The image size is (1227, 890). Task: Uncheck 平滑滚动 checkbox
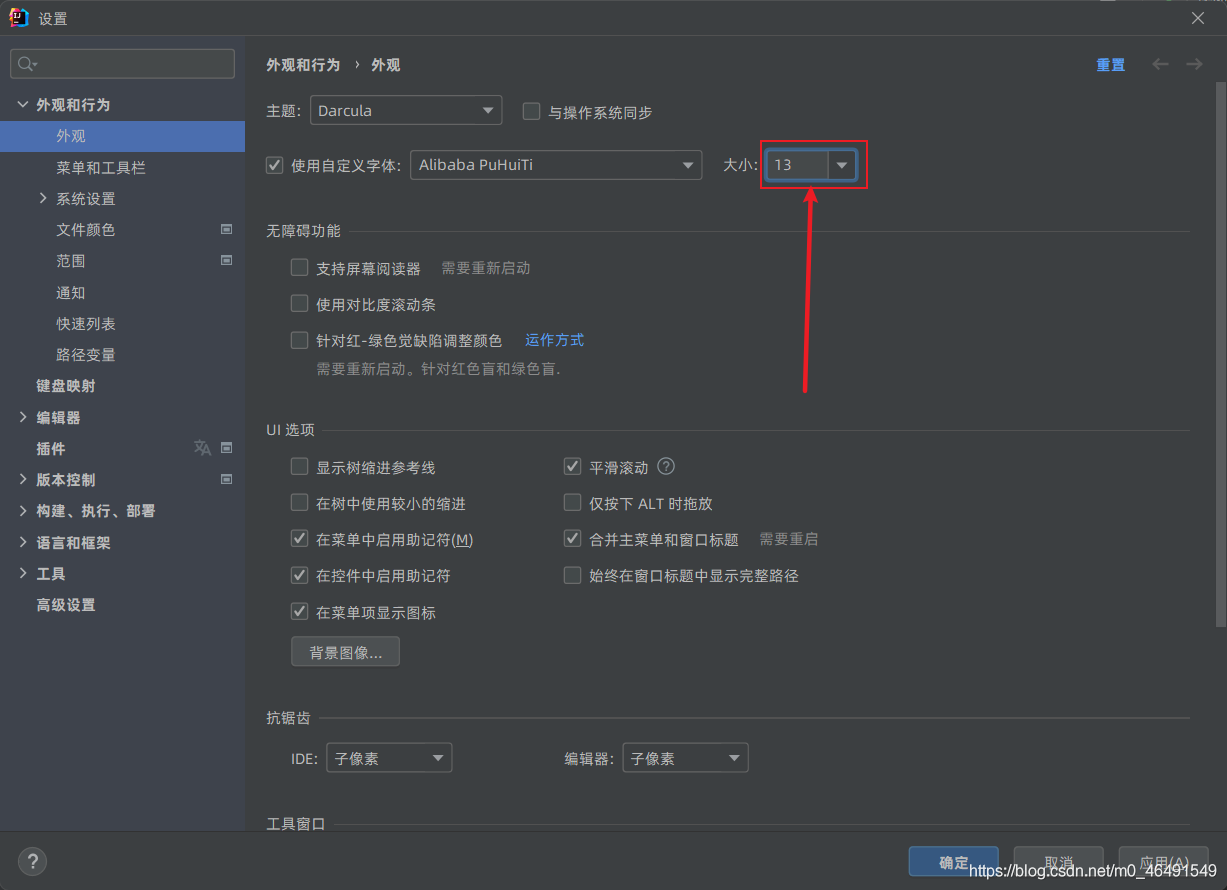573,466
